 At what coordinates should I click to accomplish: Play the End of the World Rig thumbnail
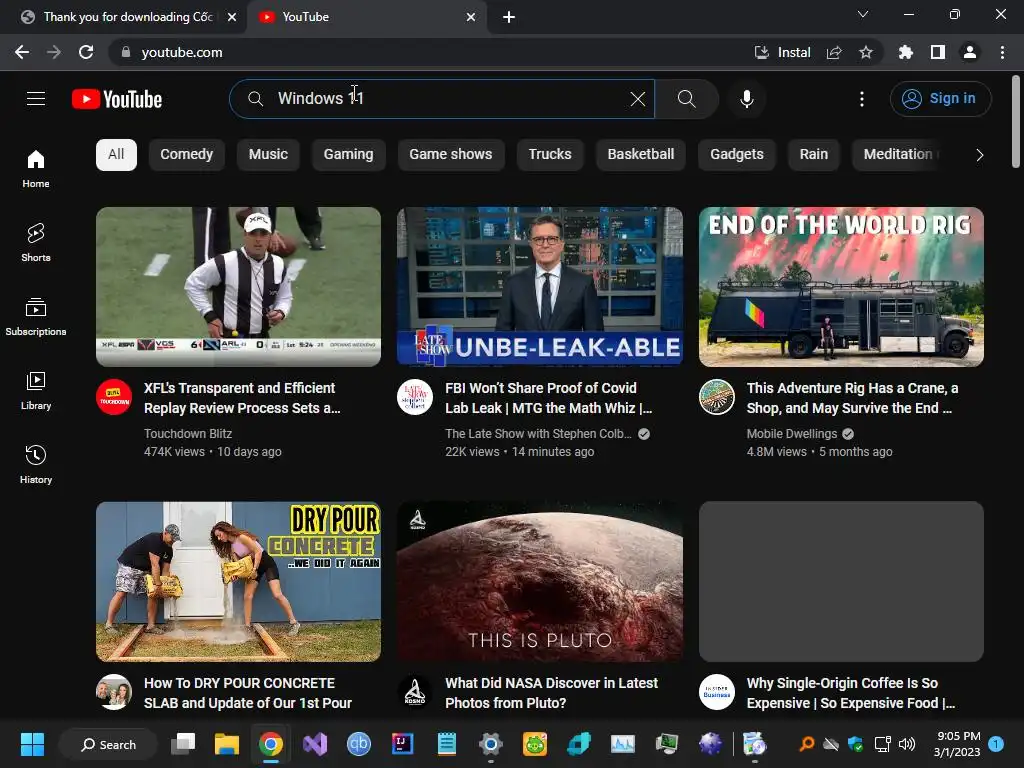pos(841,287)
